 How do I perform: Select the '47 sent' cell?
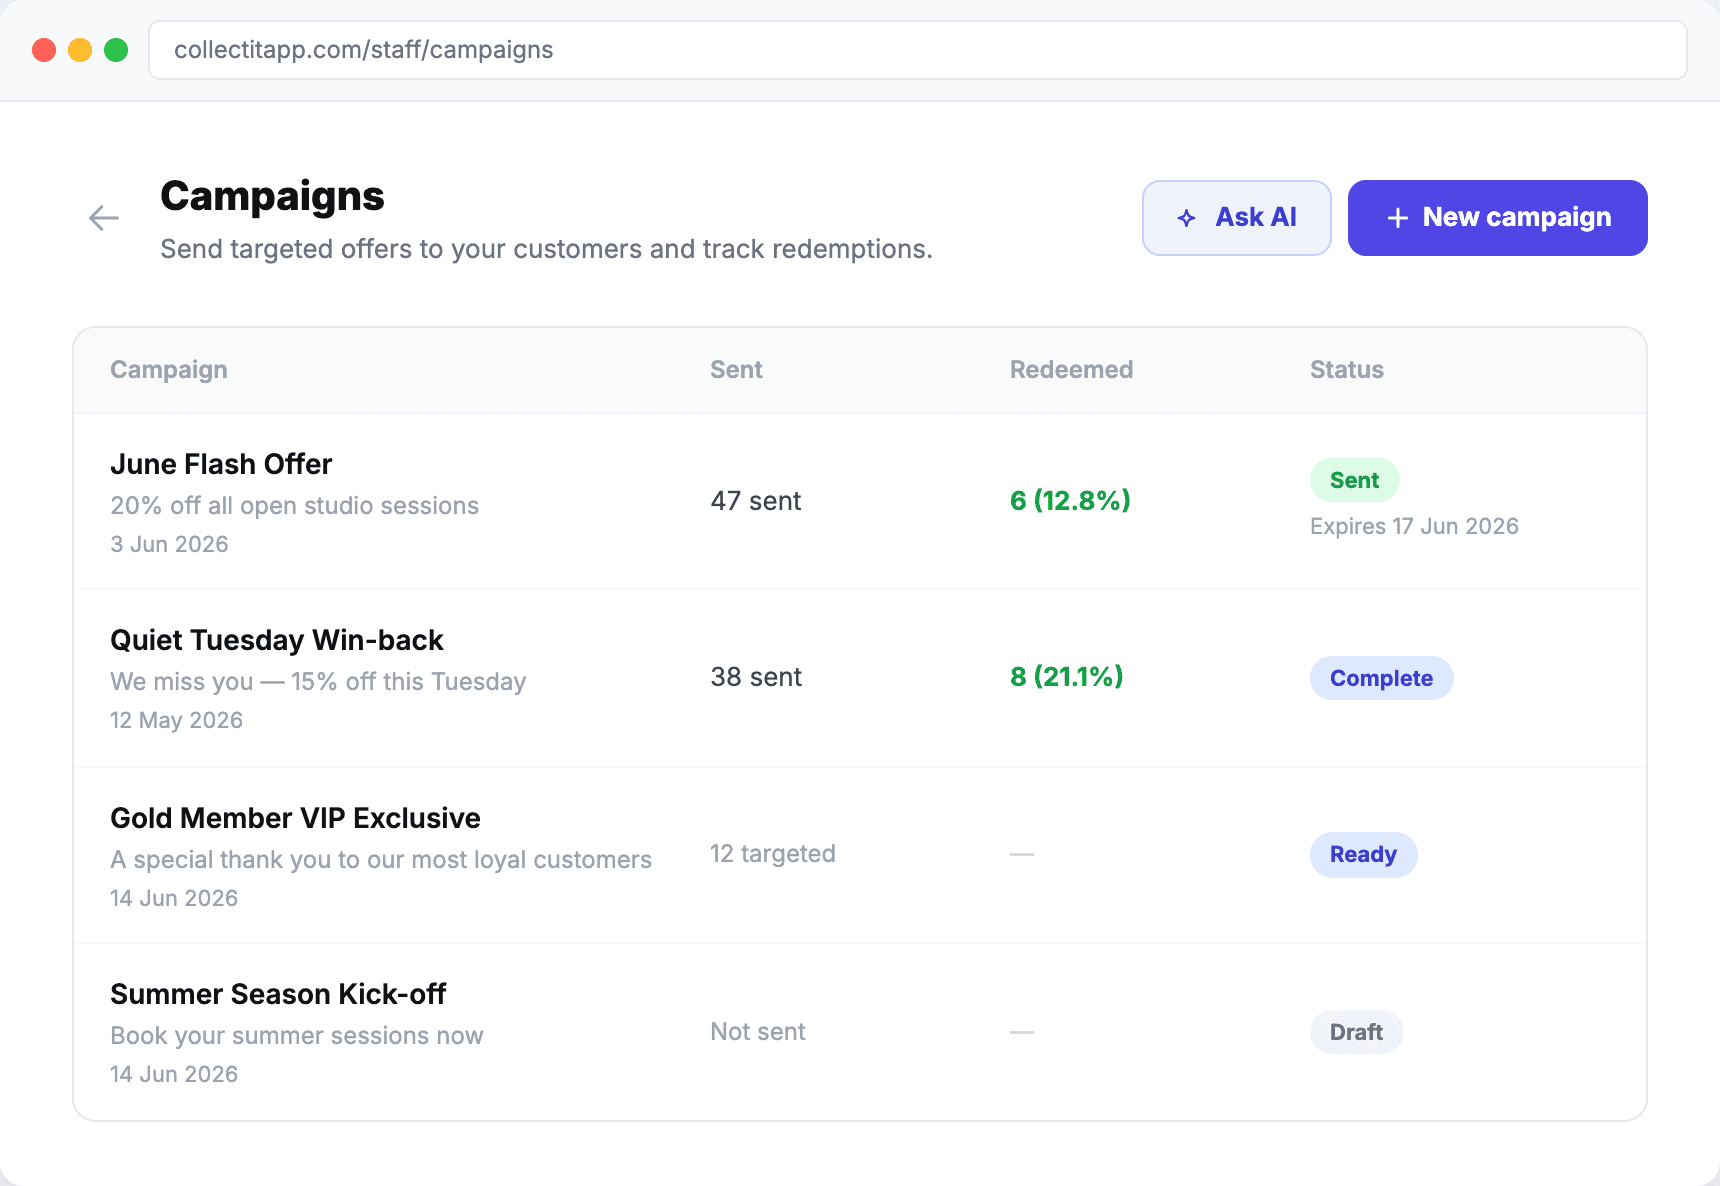[x=756, y=501]
